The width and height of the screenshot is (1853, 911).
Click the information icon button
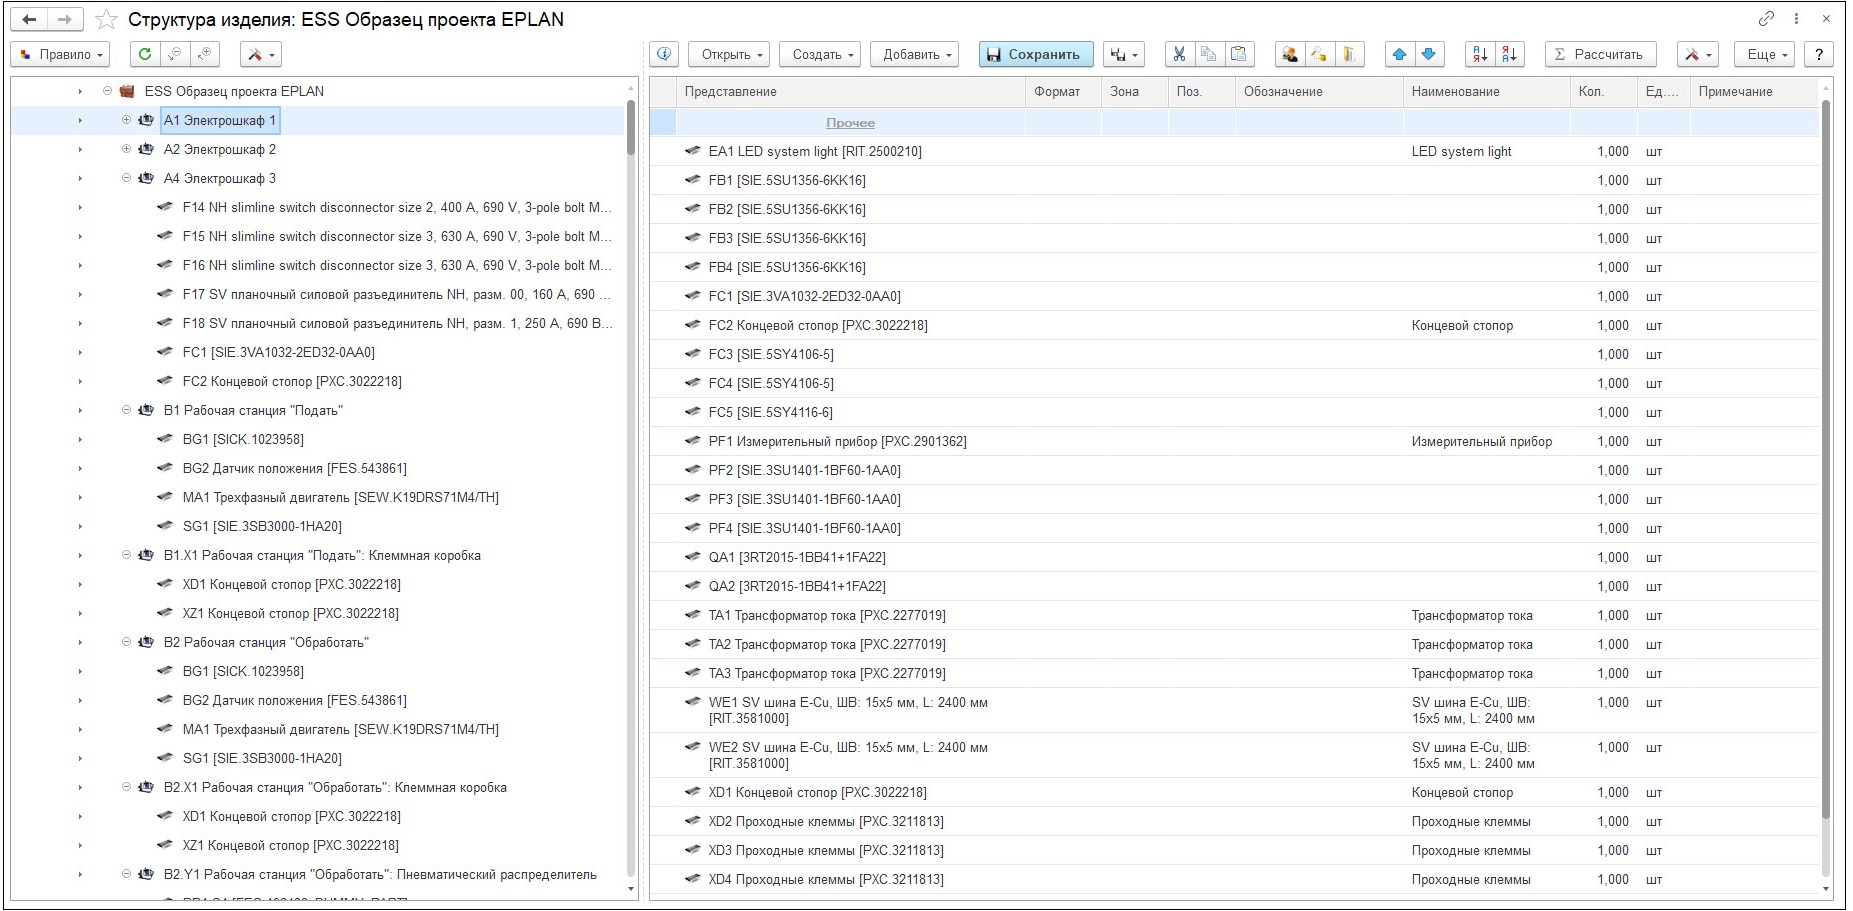[x=664, y=54]
